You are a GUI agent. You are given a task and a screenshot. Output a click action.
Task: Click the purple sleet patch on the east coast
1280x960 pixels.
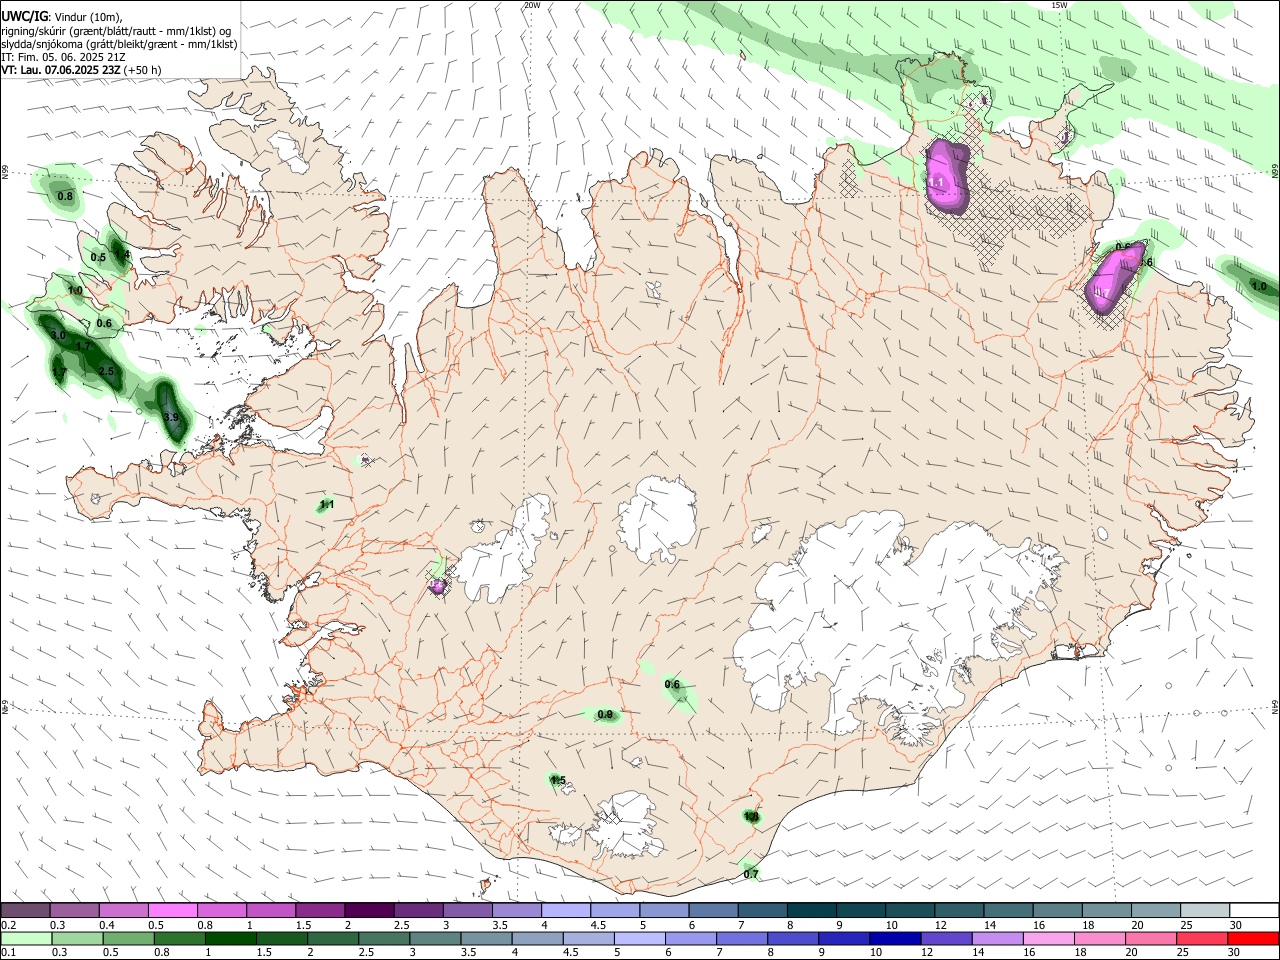(x=1113, y=279)
